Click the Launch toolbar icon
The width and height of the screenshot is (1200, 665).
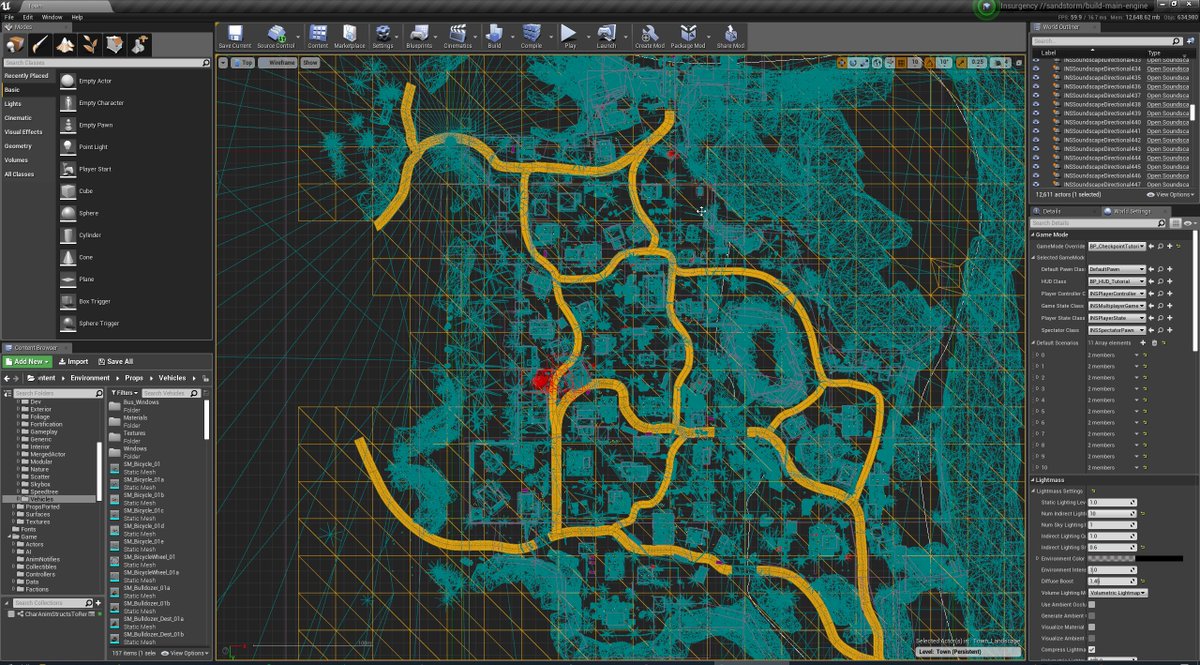click(606, 37)
